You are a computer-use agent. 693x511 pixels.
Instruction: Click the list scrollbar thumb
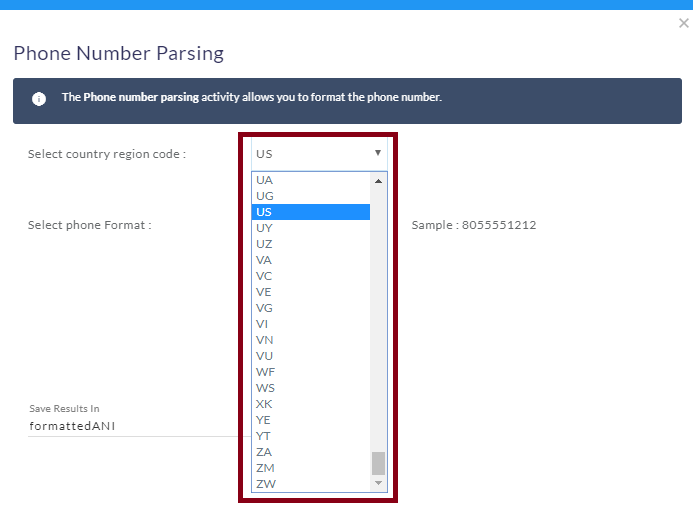(378, 463)
